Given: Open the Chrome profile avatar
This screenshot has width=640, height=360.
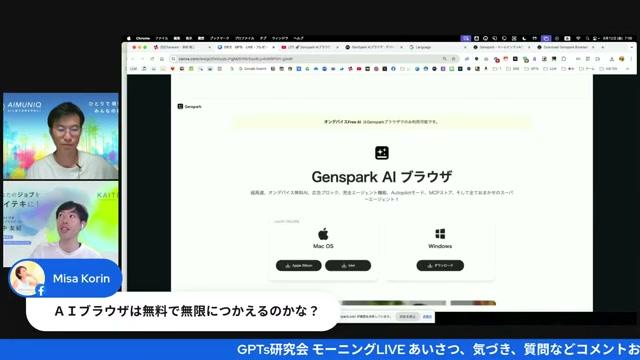Looking at the screenshot, I should 622,59.
